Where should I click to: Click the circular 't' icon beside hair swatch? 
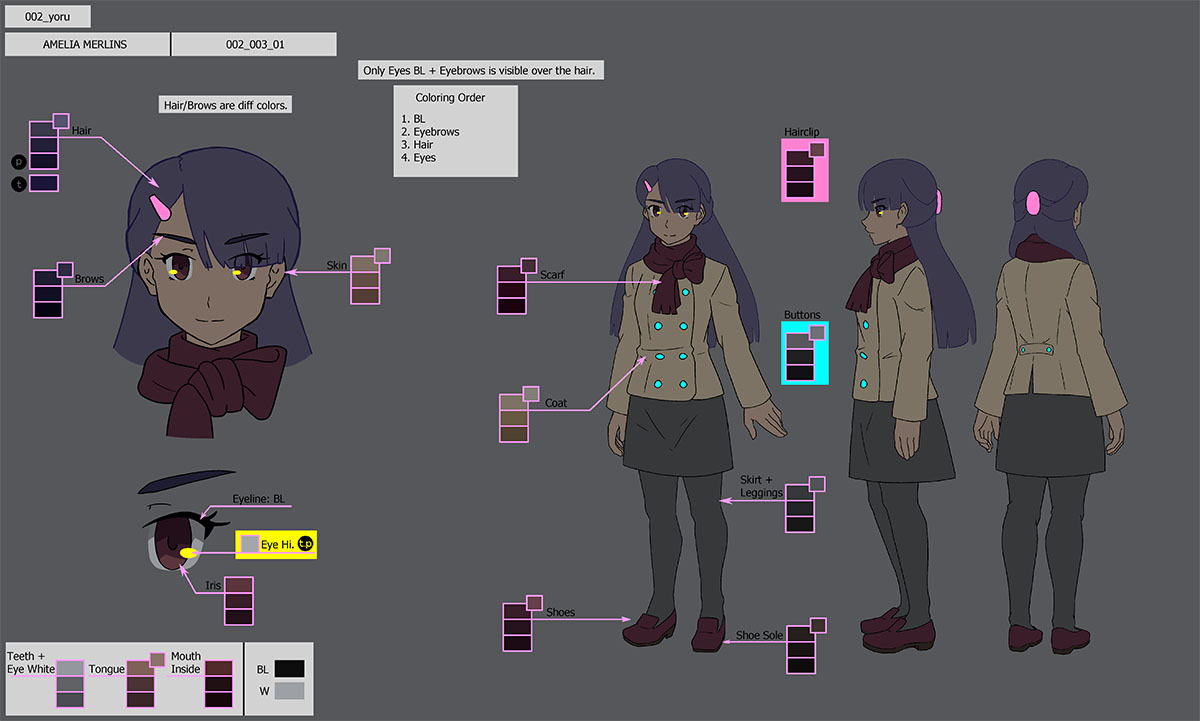pyautogui.click(x=18, y=183)
